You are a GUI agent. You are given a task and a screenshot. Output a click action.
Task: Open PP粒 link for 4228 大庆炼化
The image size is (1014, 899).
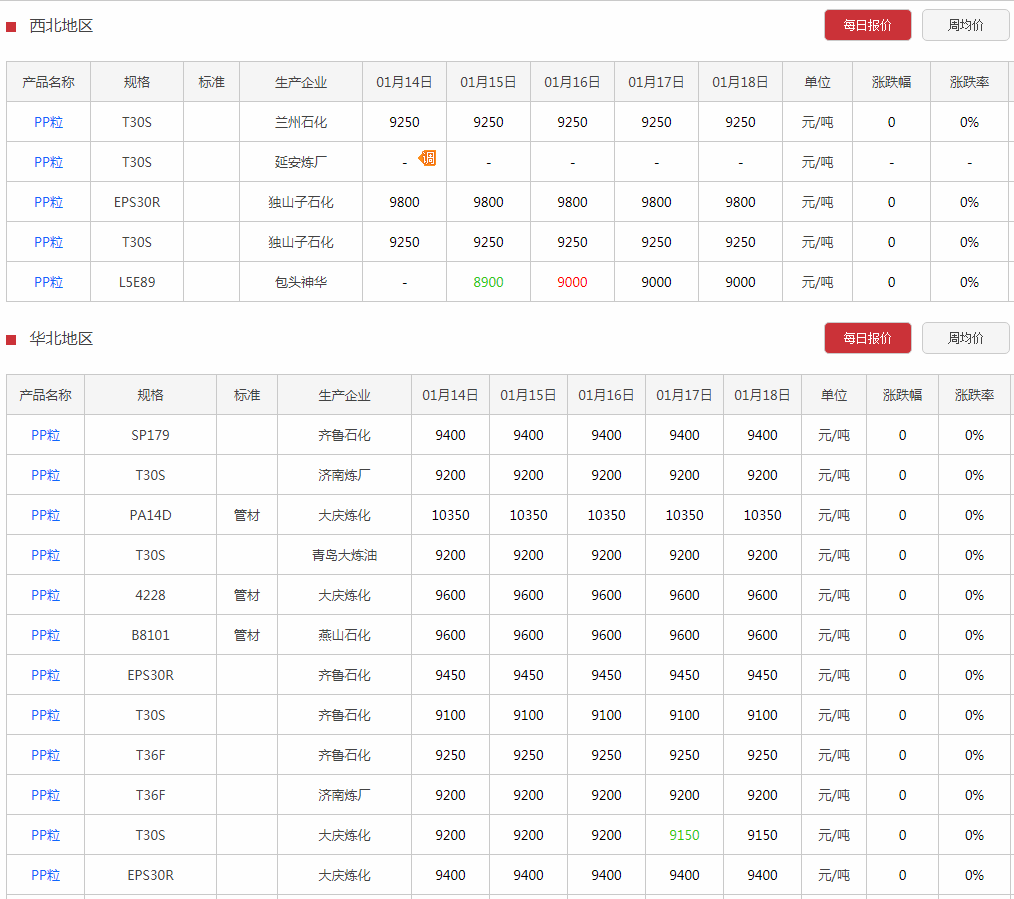point(45,596)
